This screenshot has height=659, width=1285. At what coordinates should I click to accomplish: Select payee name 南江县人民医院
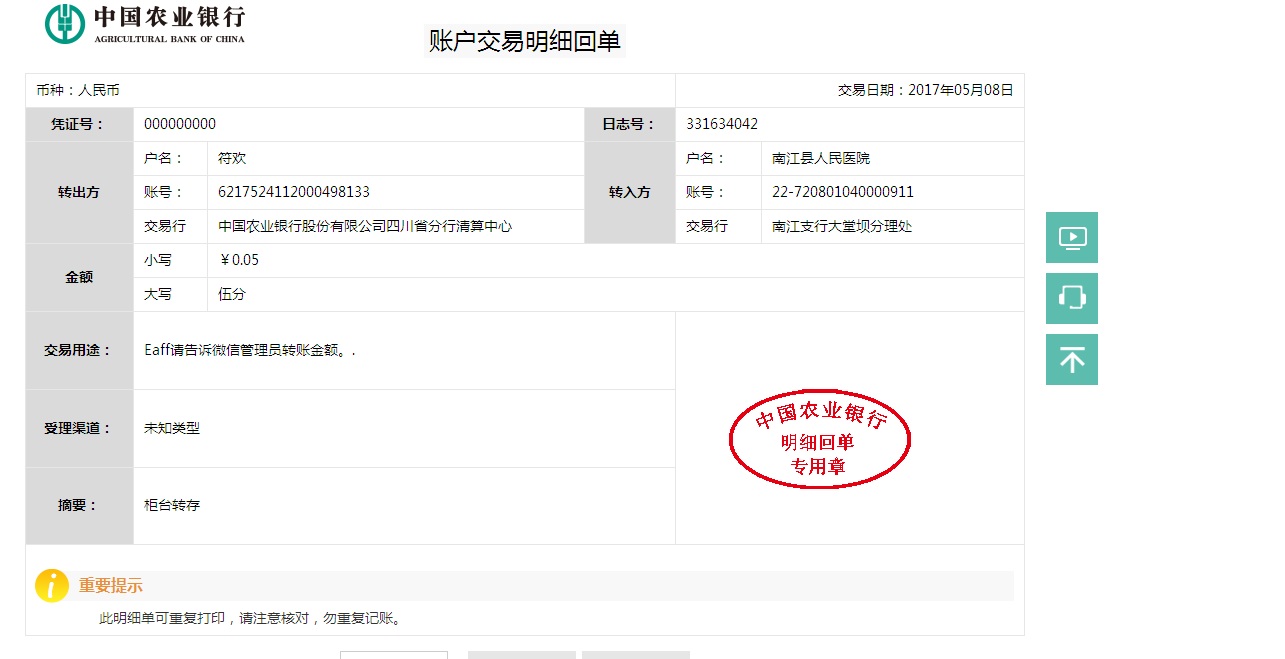click(x=821, y=158)
